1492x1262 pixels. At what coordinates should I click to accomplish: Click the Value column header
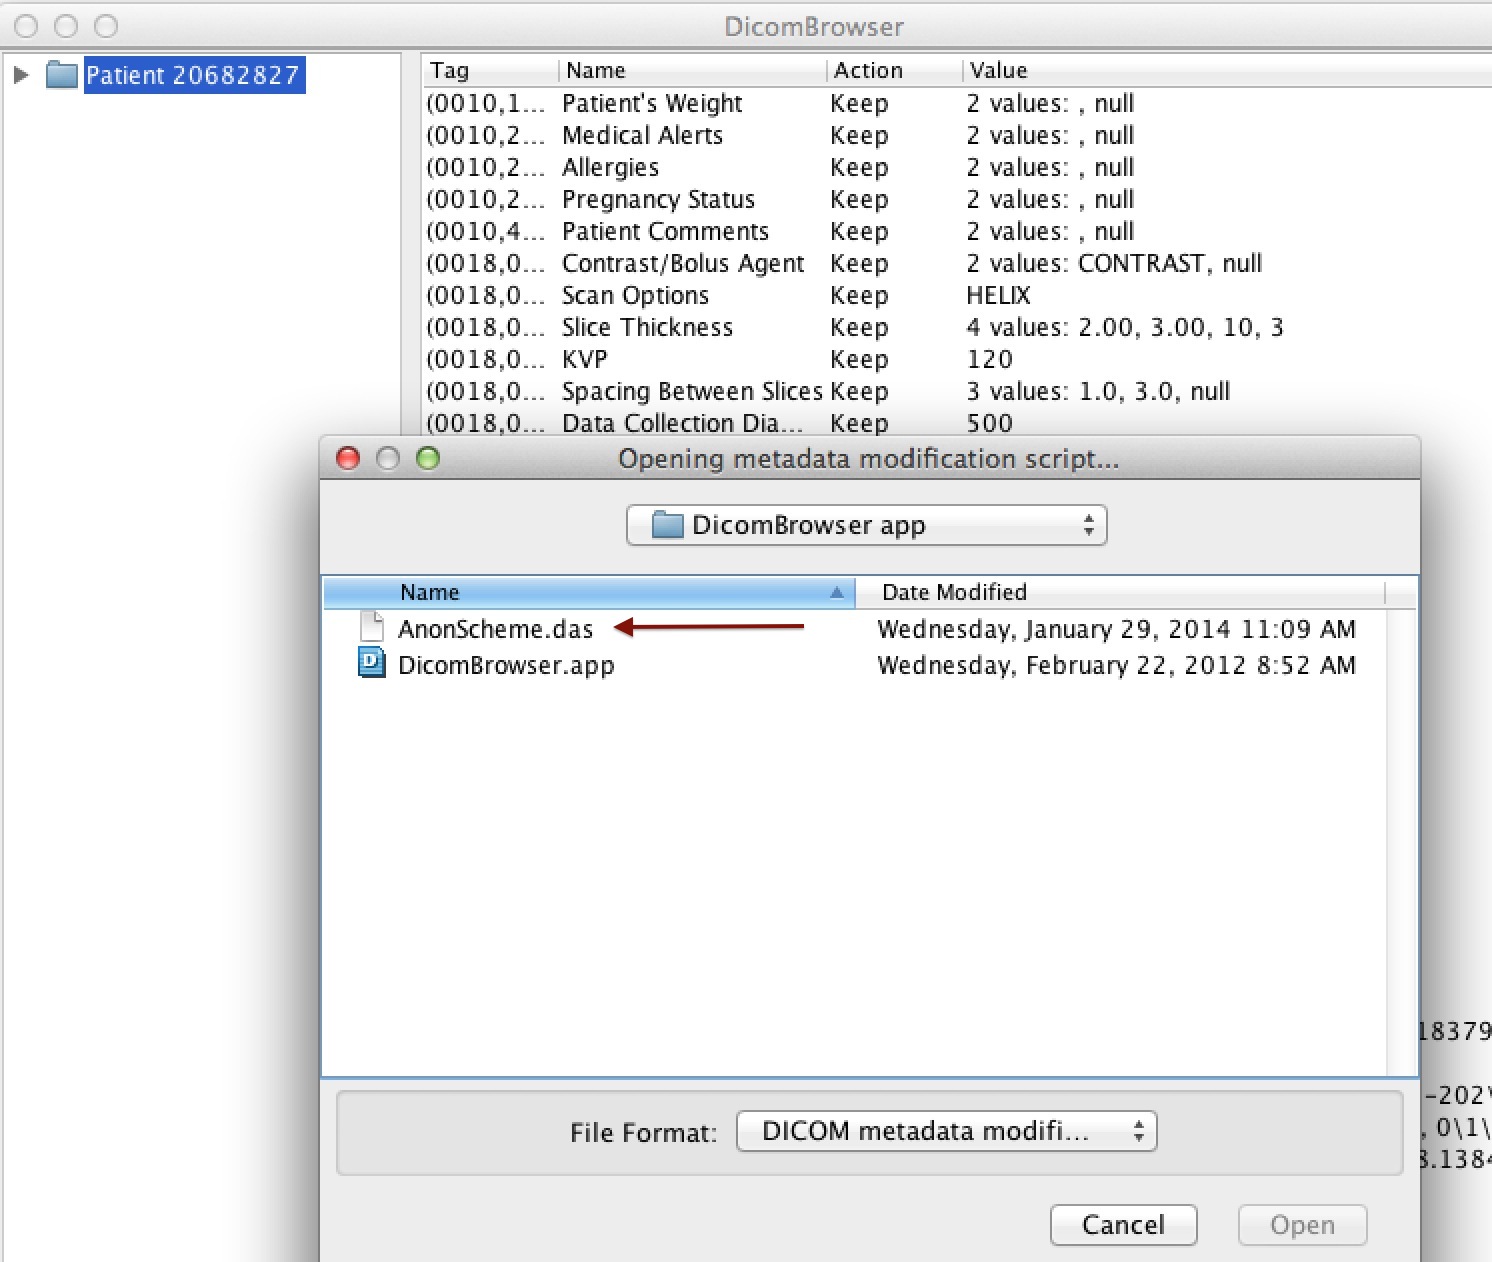click(1227, 70)
